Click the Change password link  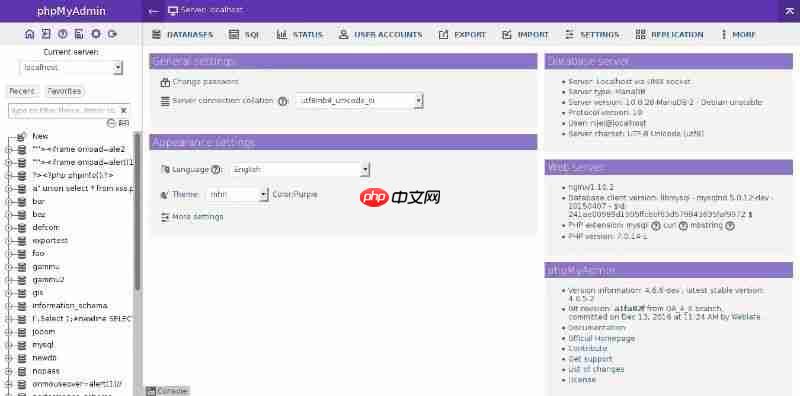205,82
